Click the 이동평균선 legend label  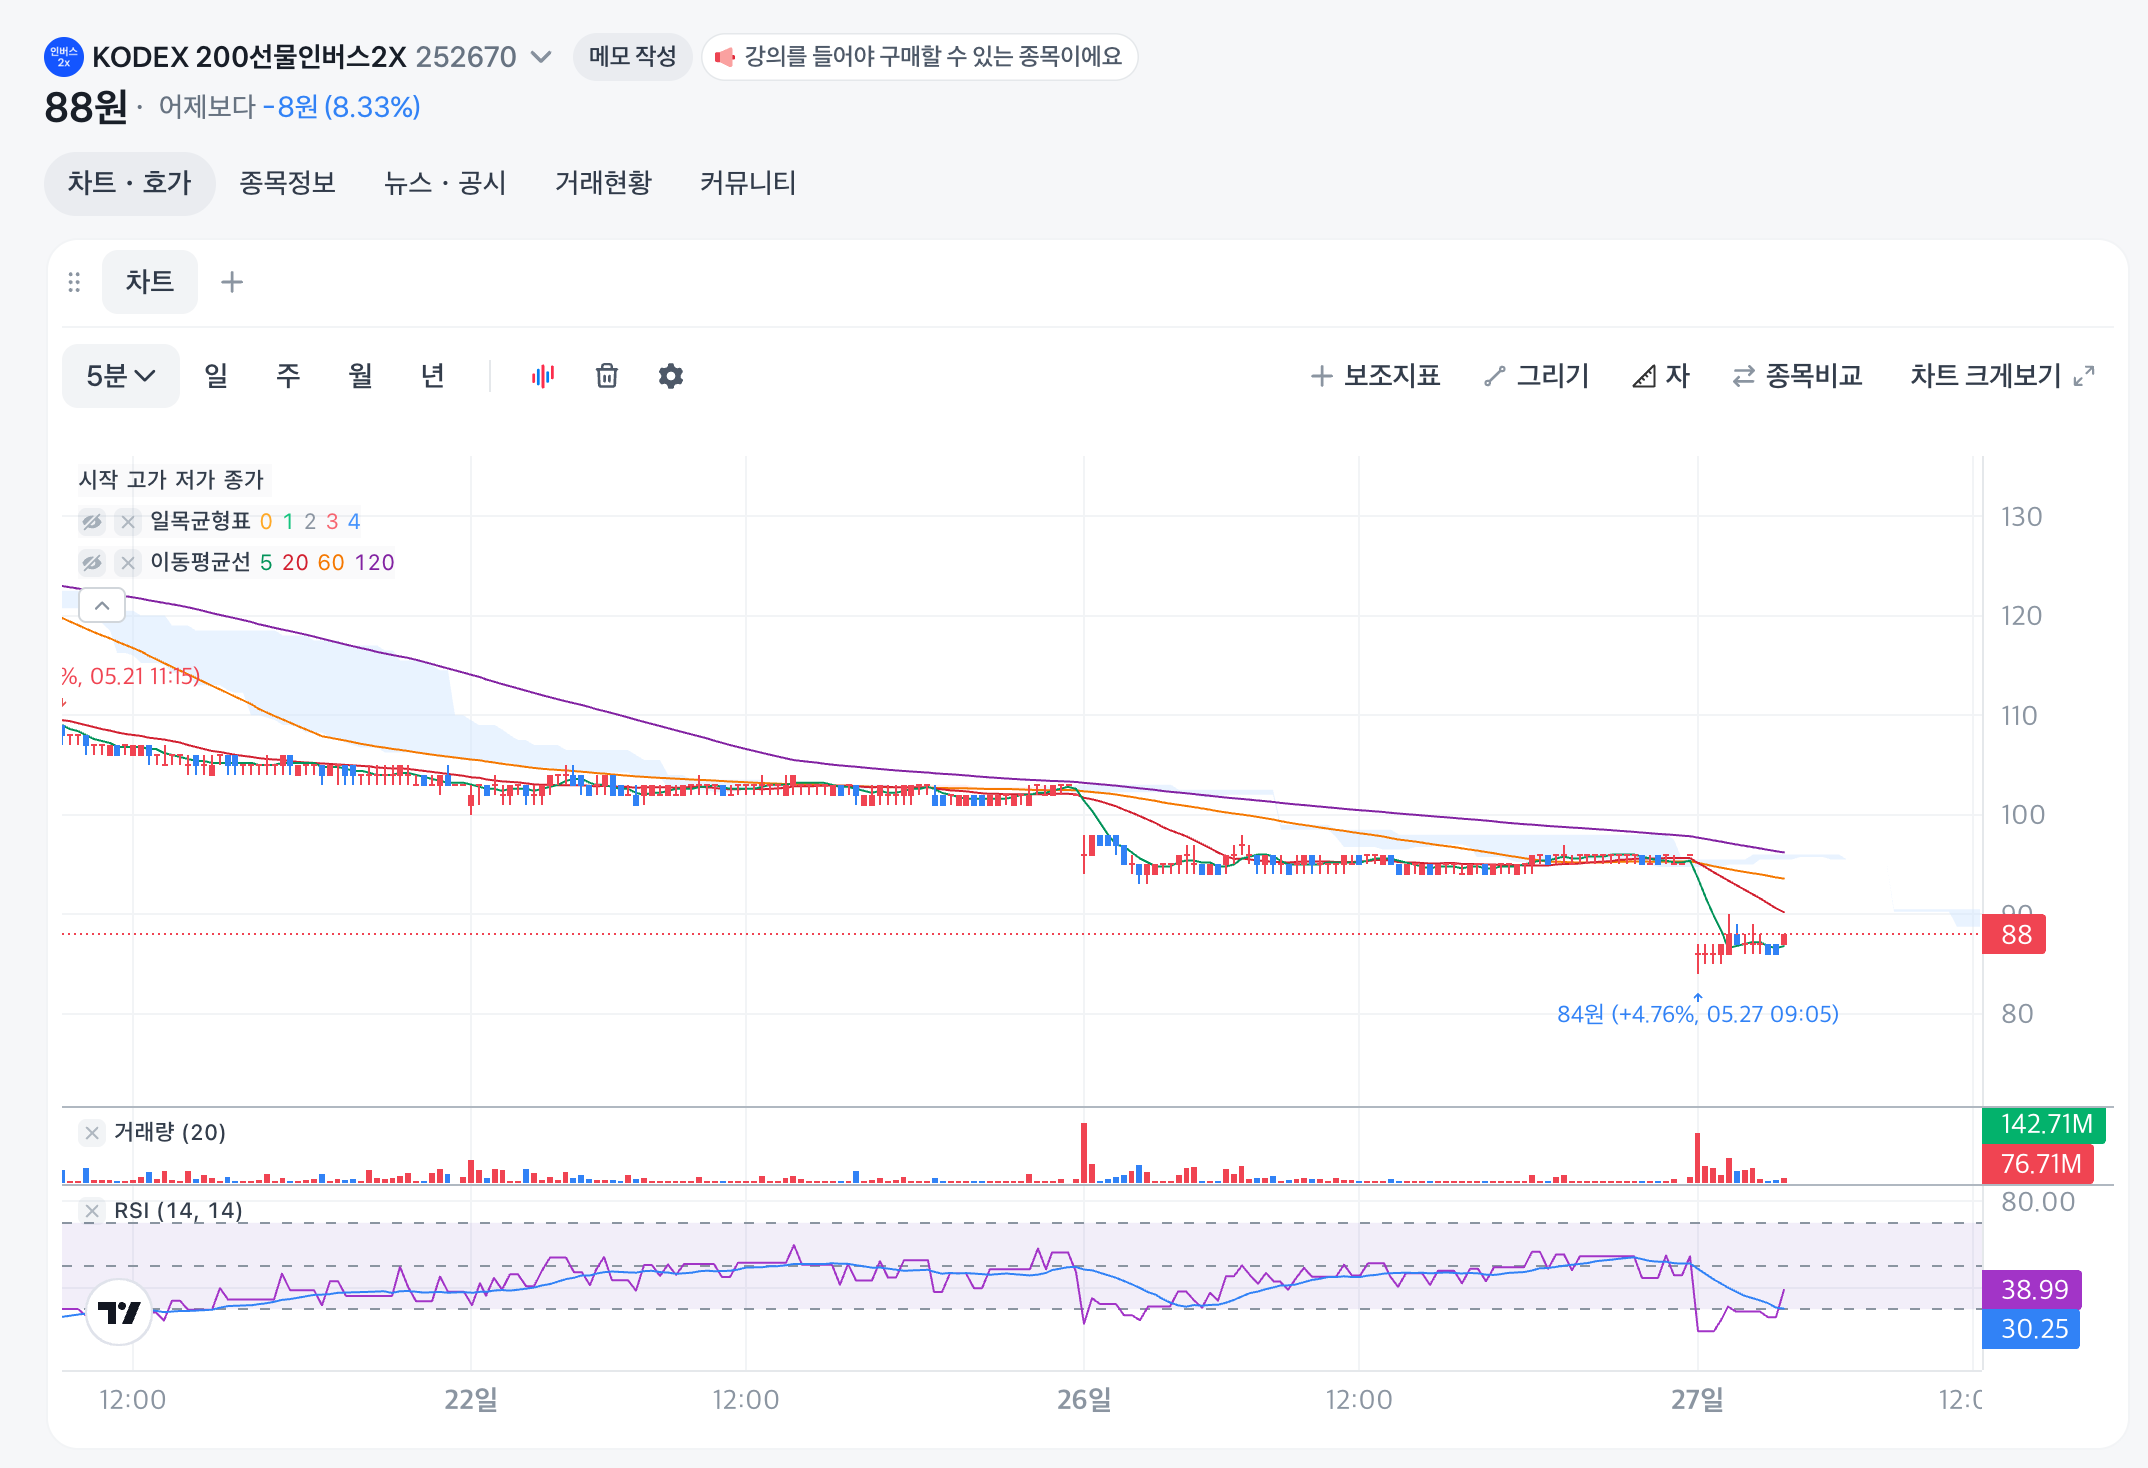[200, 562]
